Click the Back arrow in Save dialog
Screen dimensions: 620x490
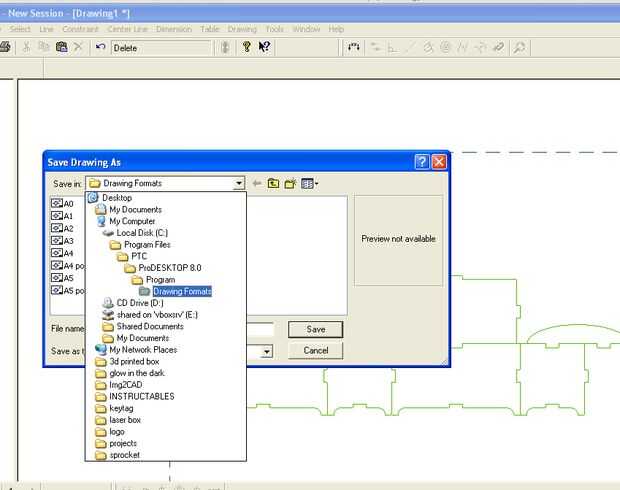tap(257, 184)
